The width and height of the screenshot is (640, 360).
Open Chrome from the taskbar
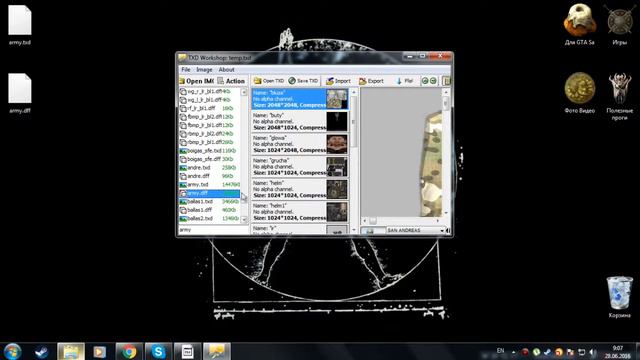pyautogui.click(x=129, y=351)
